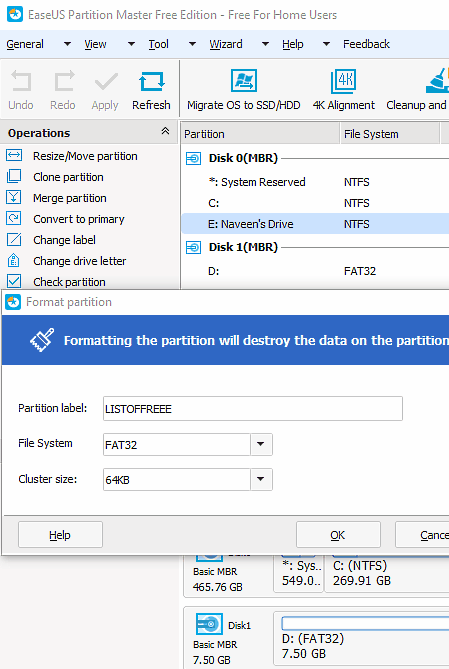
Task: Launch Migrate OS to SSD/HDD
Action: tap(244, 90)
